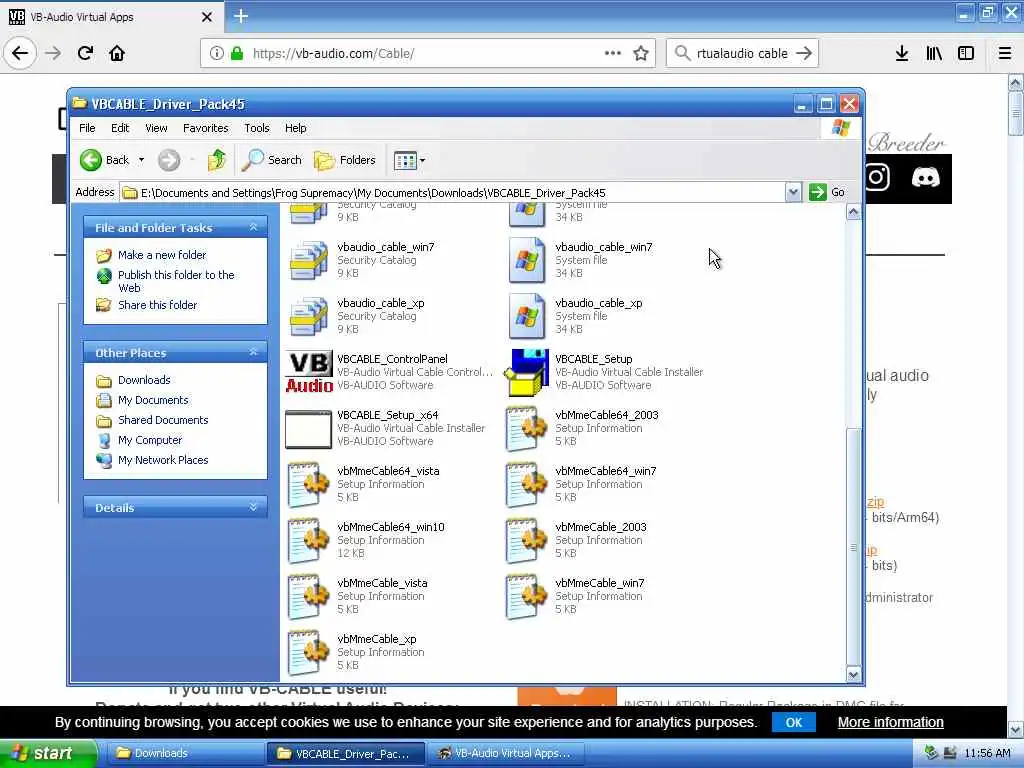
Task: Open the Views dropdown button
Action: pyautogui.click(x=409, y=160)
